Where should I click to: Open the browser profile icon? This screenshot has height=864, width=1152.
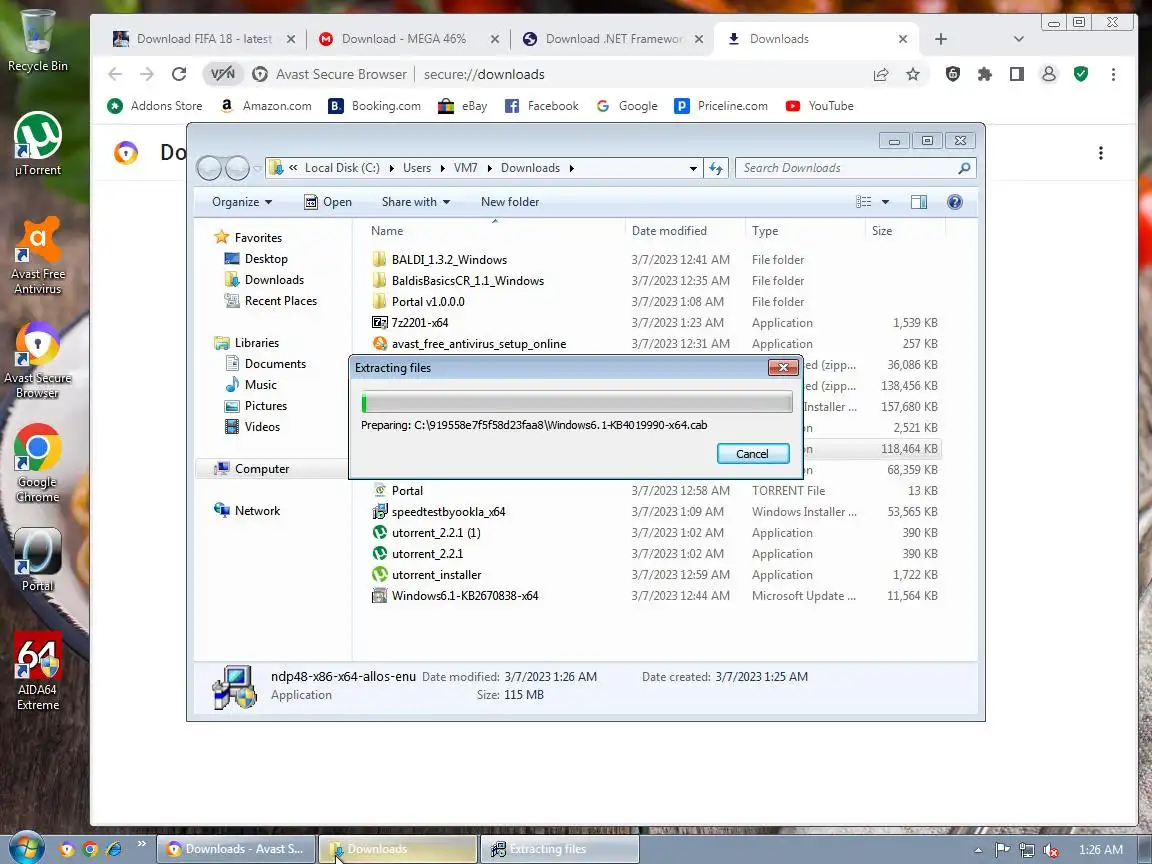1049,74
